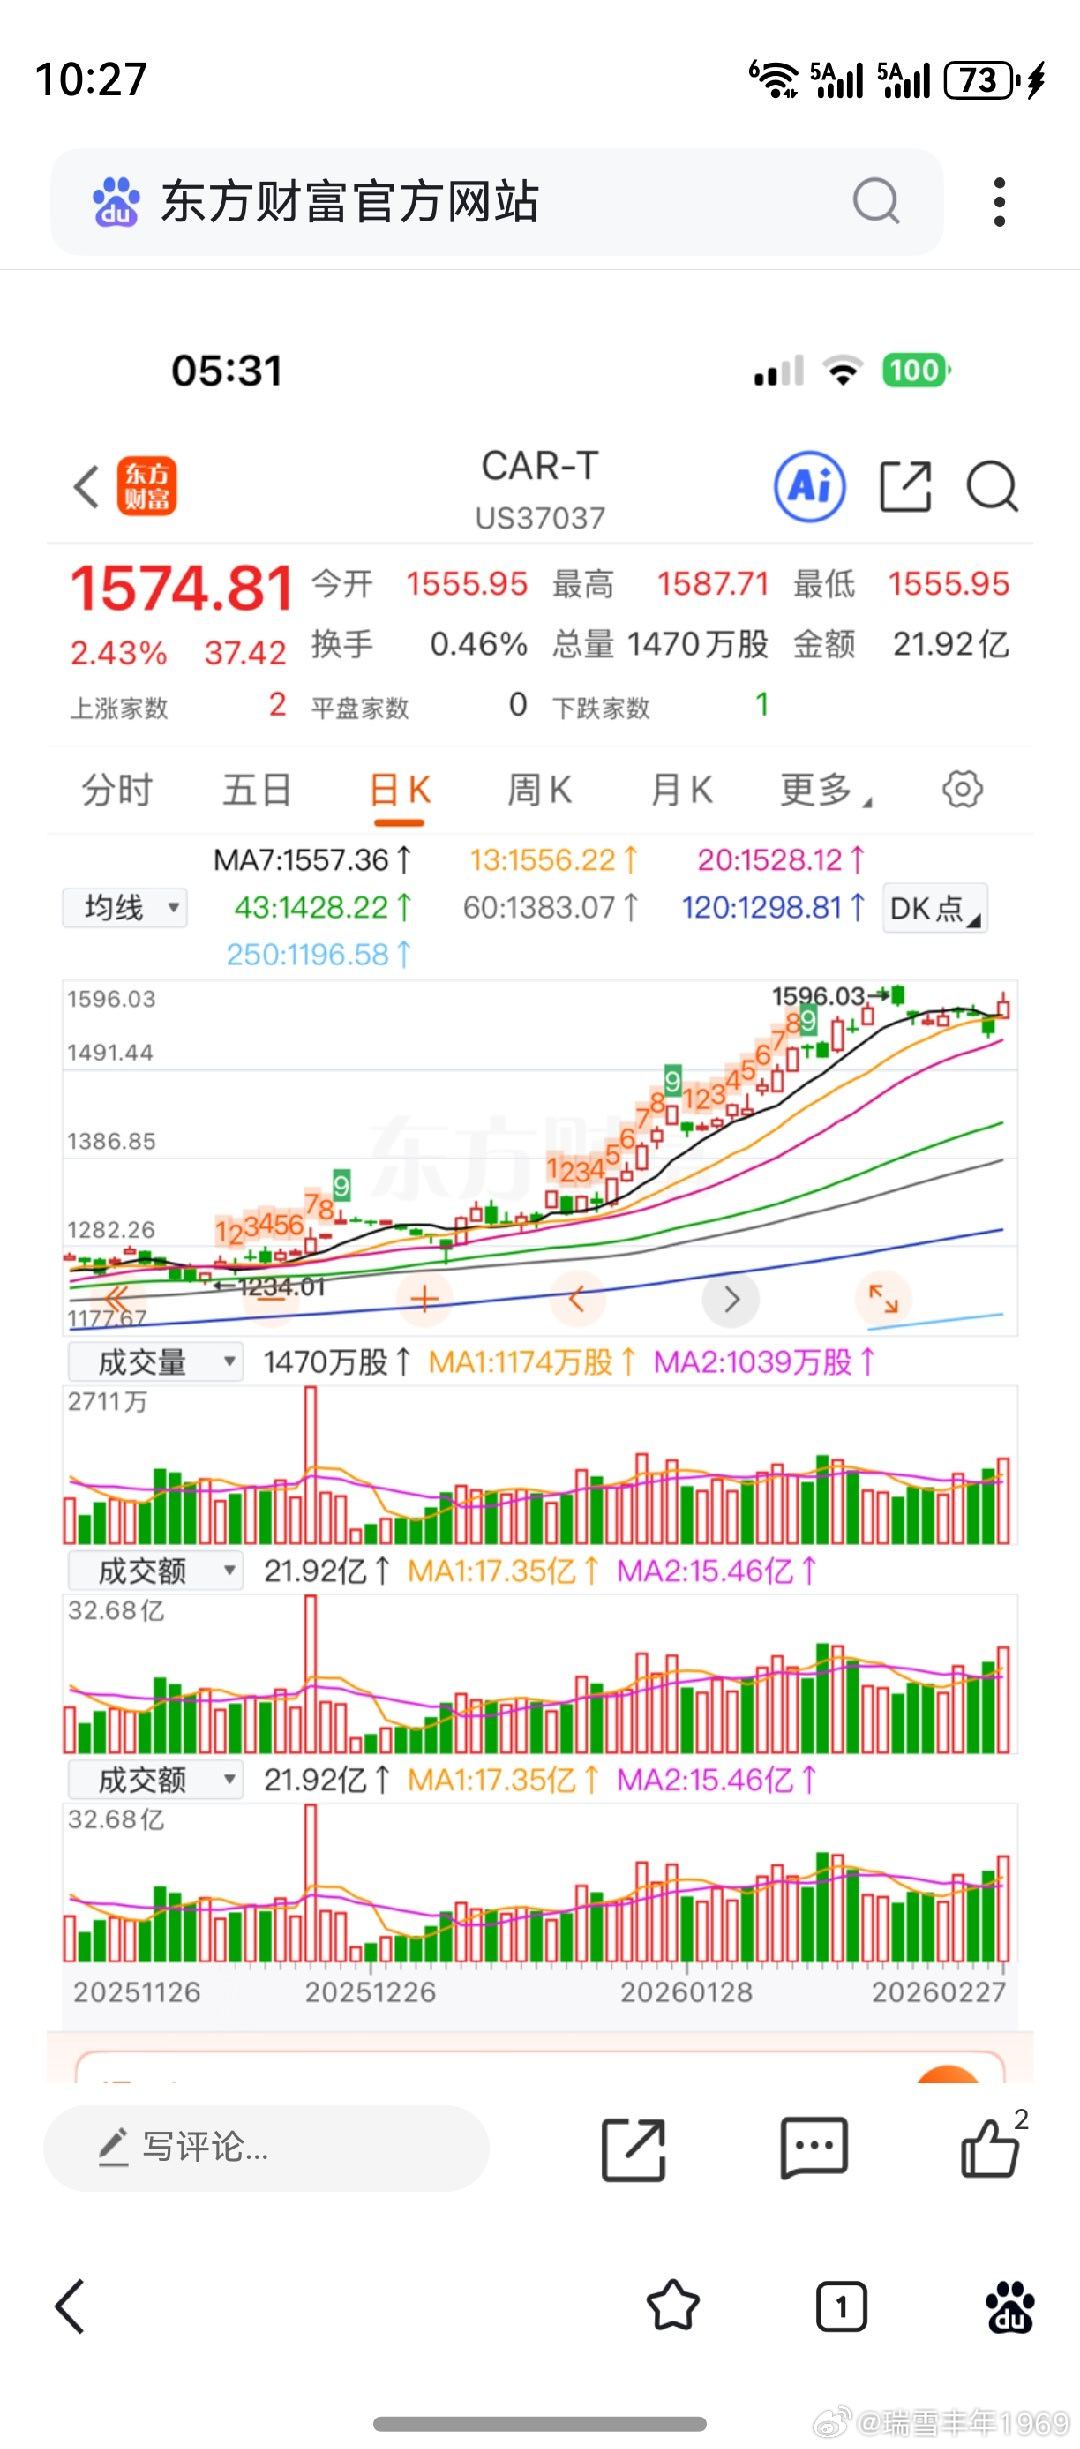Viewport: 1080px width, 2449px height.
Task: Tap the MA7:1557.36 value
Action: click(x=311, y=860)
